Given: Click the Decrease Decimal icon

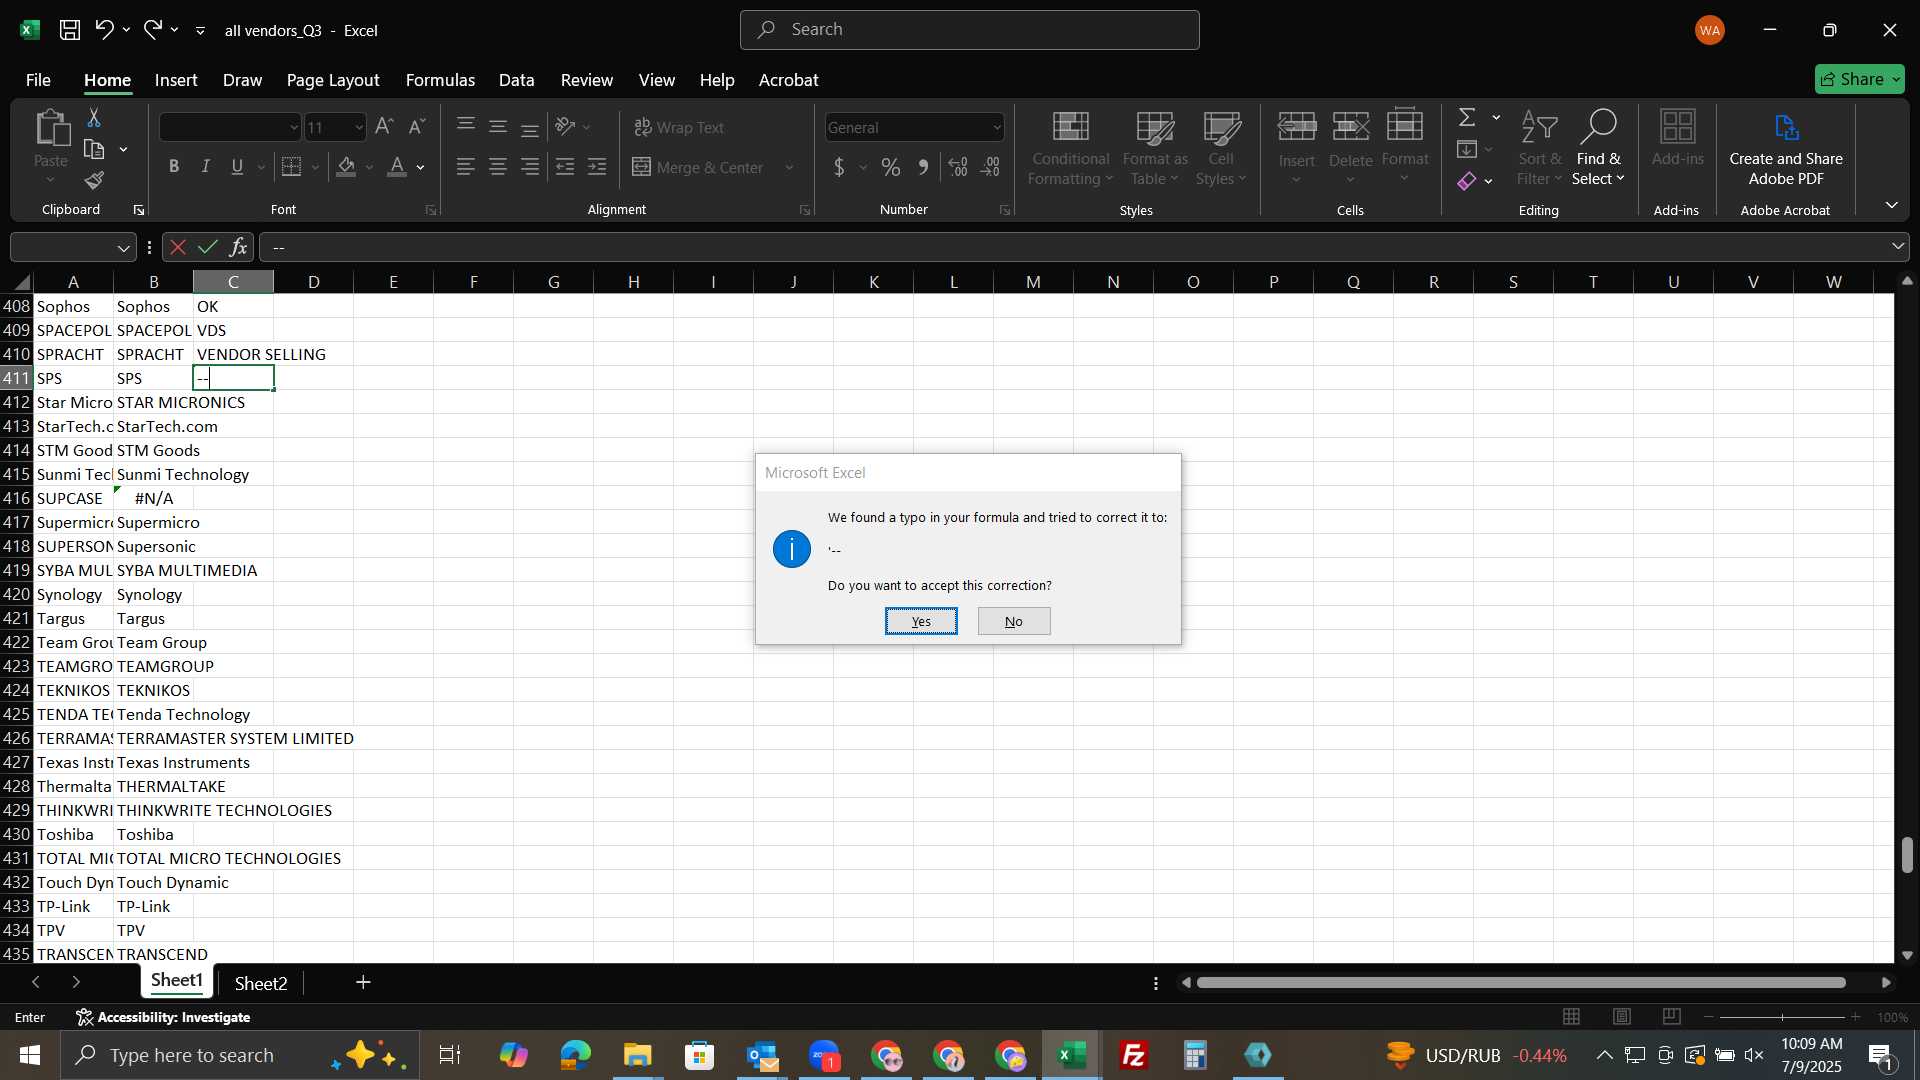Looking at the screenshot, I should (991, 167).
